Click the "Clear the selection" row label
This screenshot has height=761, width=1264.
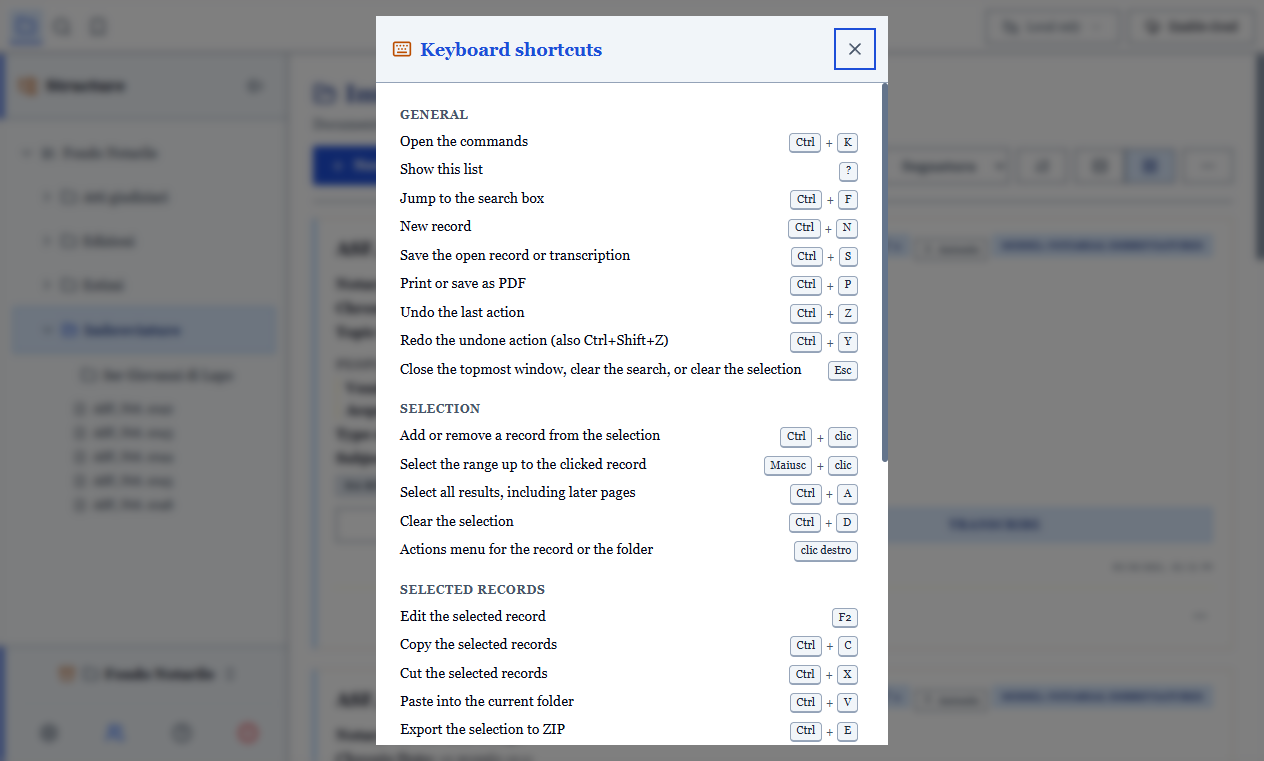(x=457, y=521)
